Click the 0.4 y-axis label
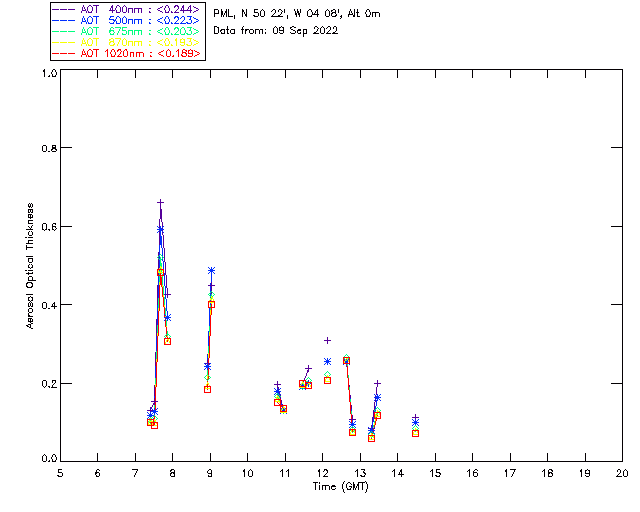The height and width of the screenshot is (512, 640). [x=49, y=305]
